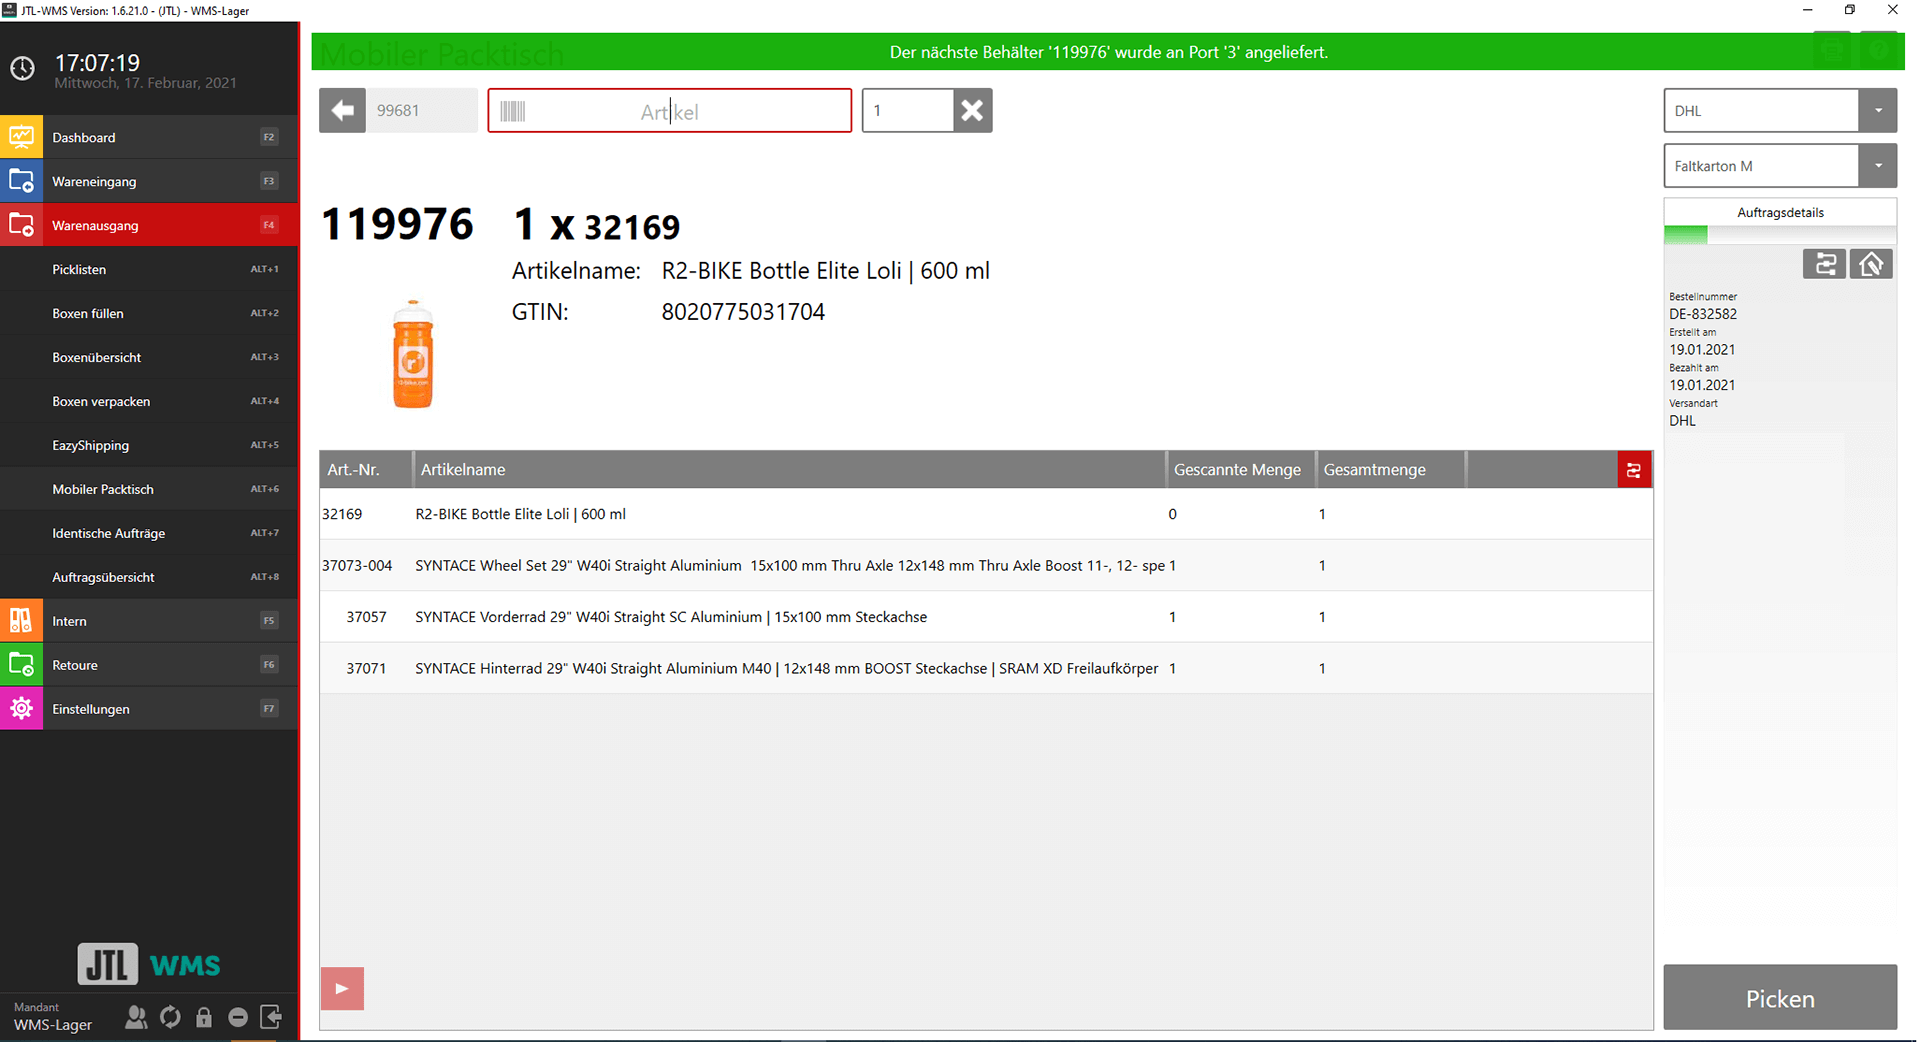Clear the quantity with the X button
Screen dimensions: 1920x1042
pyautogui.click(x=972, y=111)
